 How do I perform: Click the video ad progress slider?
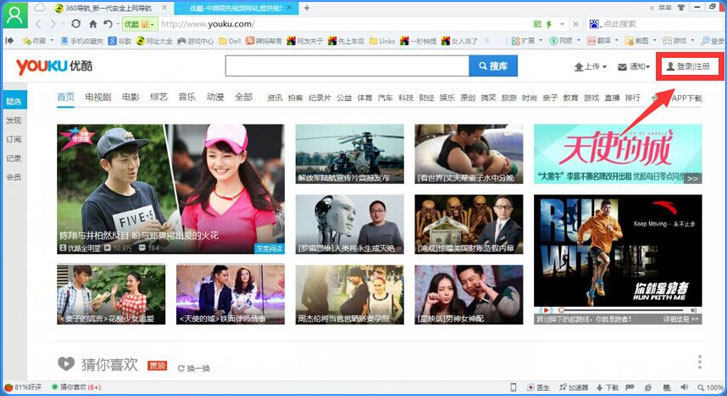pyautogui.click(x=624, y=310)
